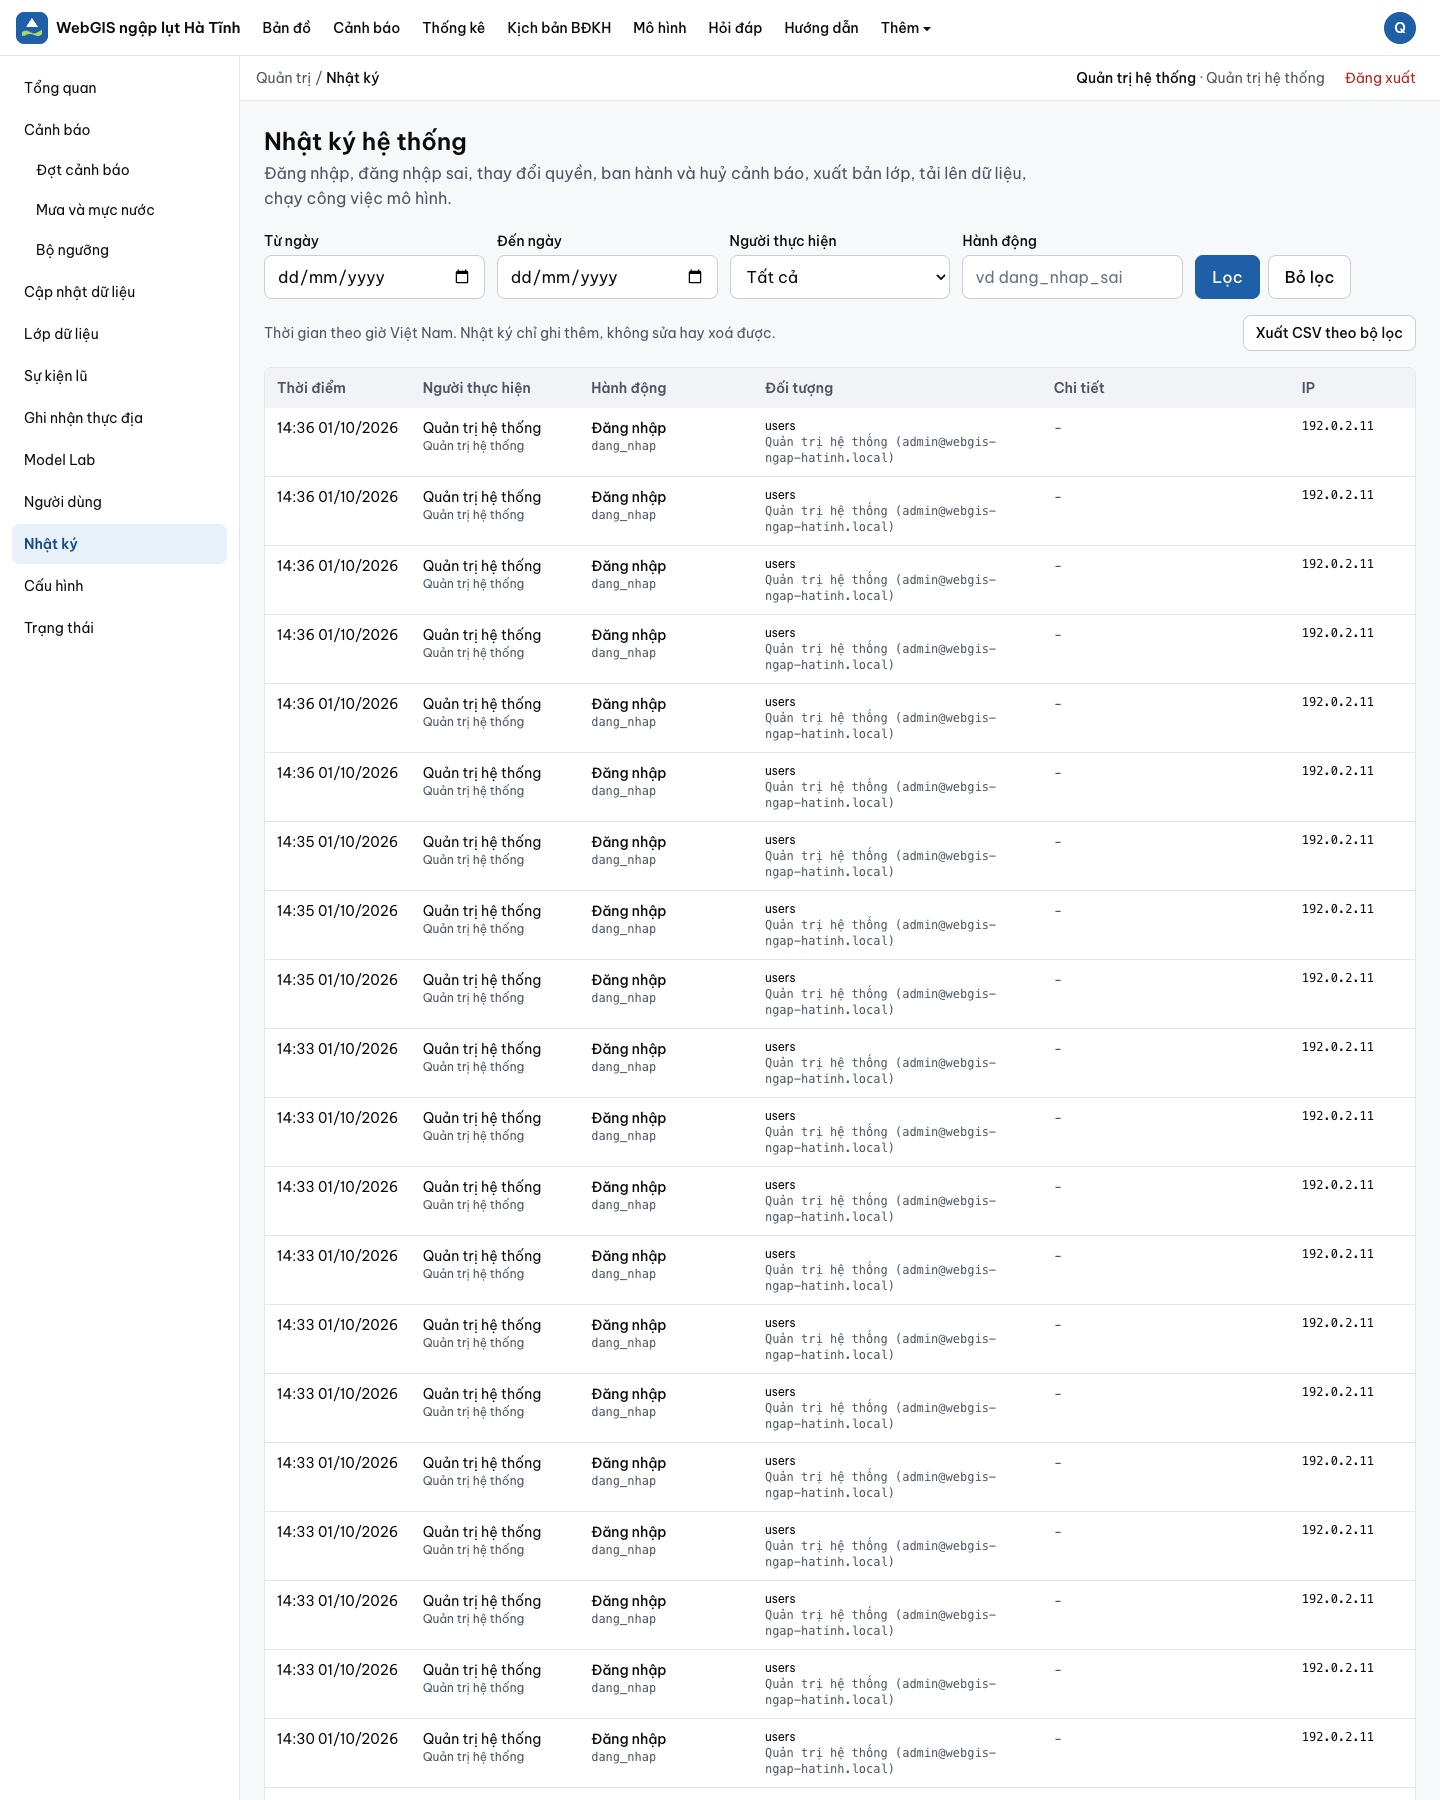Focus the Từ ngày date input
Image resolution: width=1440 pixels, height=1800 pixels.
click(x=374, y=277)
